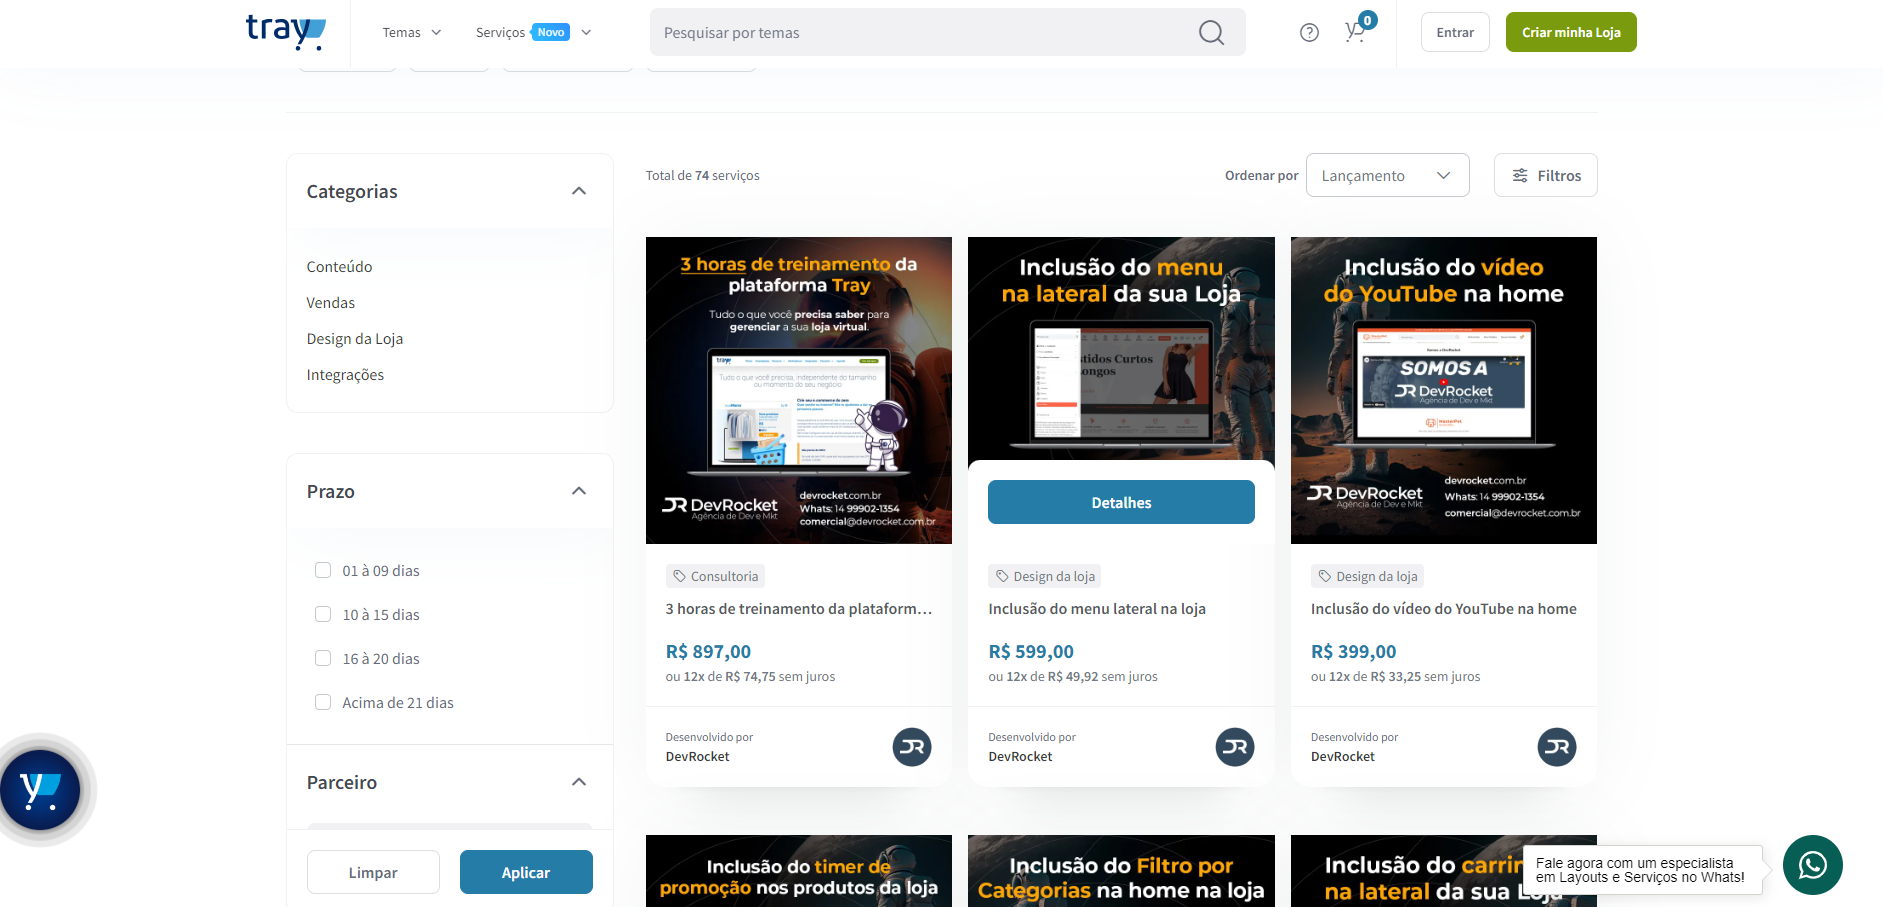Click the Tray logo in header
The image size is (1883, 907).
click(286, 32)
